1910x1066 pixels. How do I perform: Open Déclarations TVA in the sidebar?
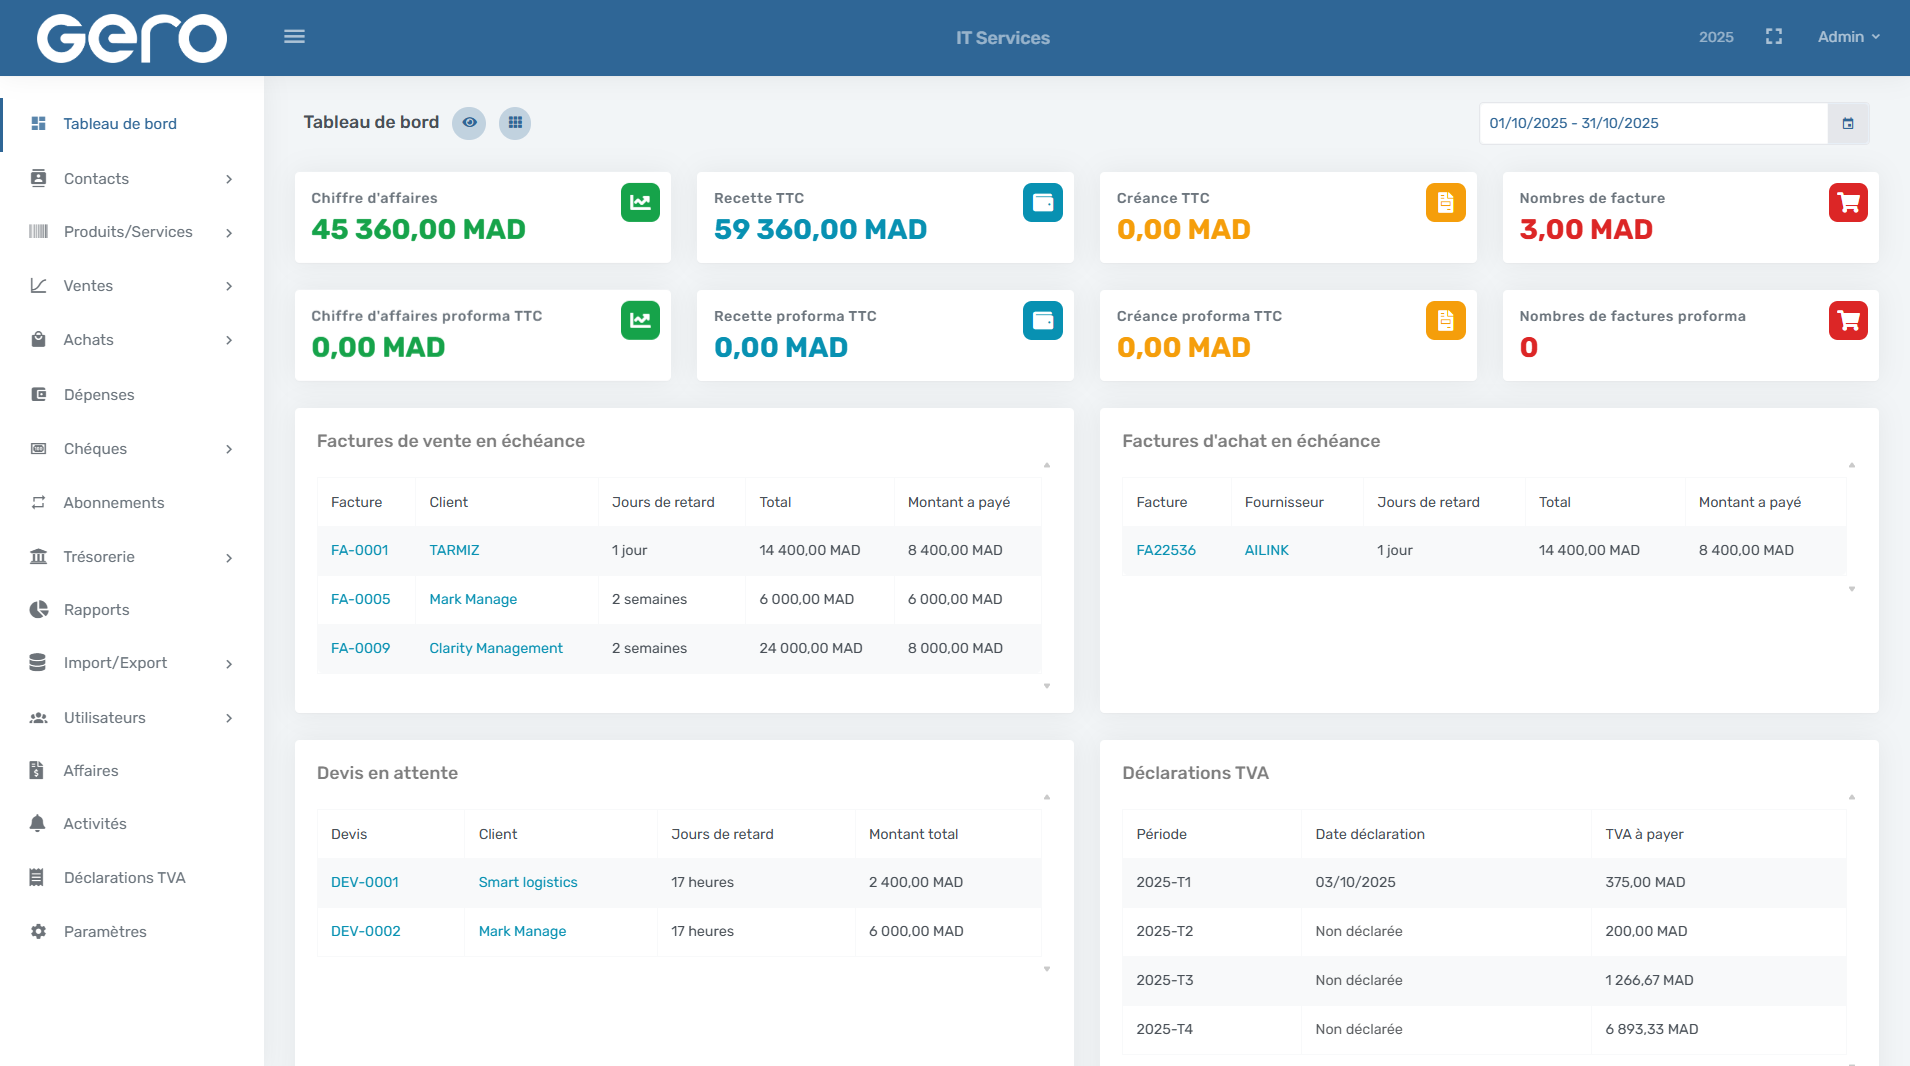coord(124,878)
